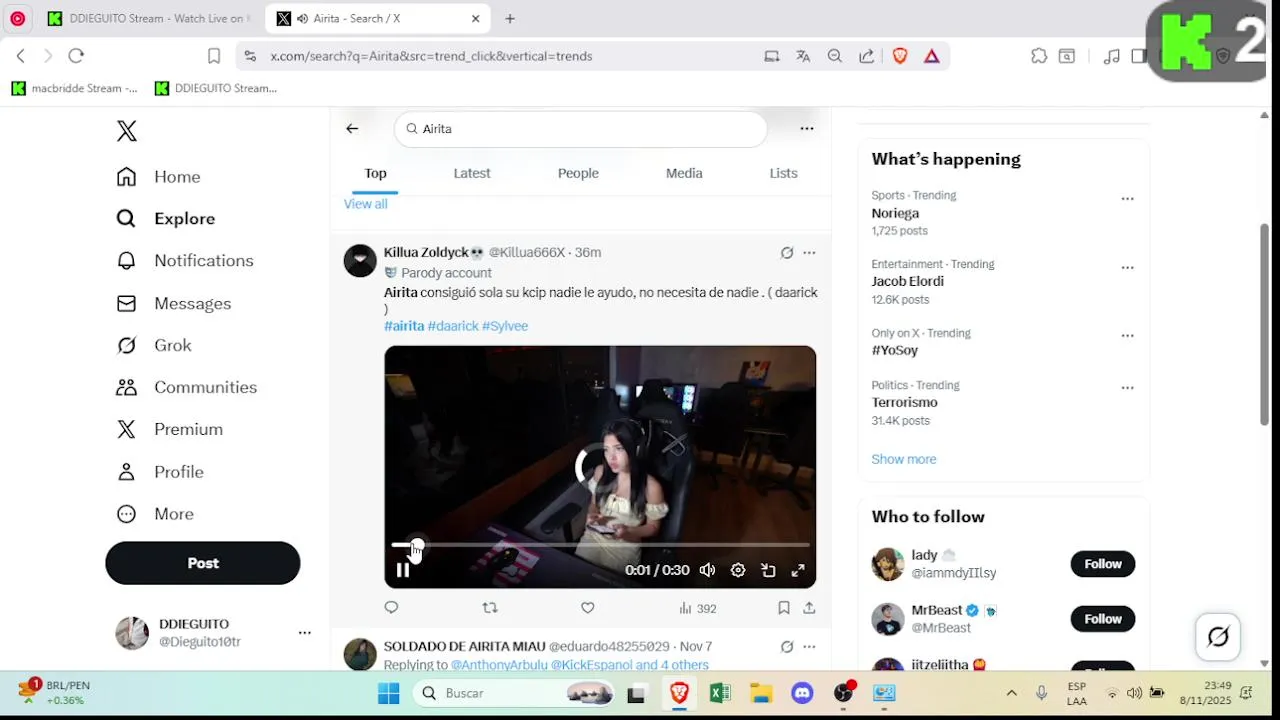Click the Airita search field
Screen dimensions: 1280x720
(x=581, y=129)
